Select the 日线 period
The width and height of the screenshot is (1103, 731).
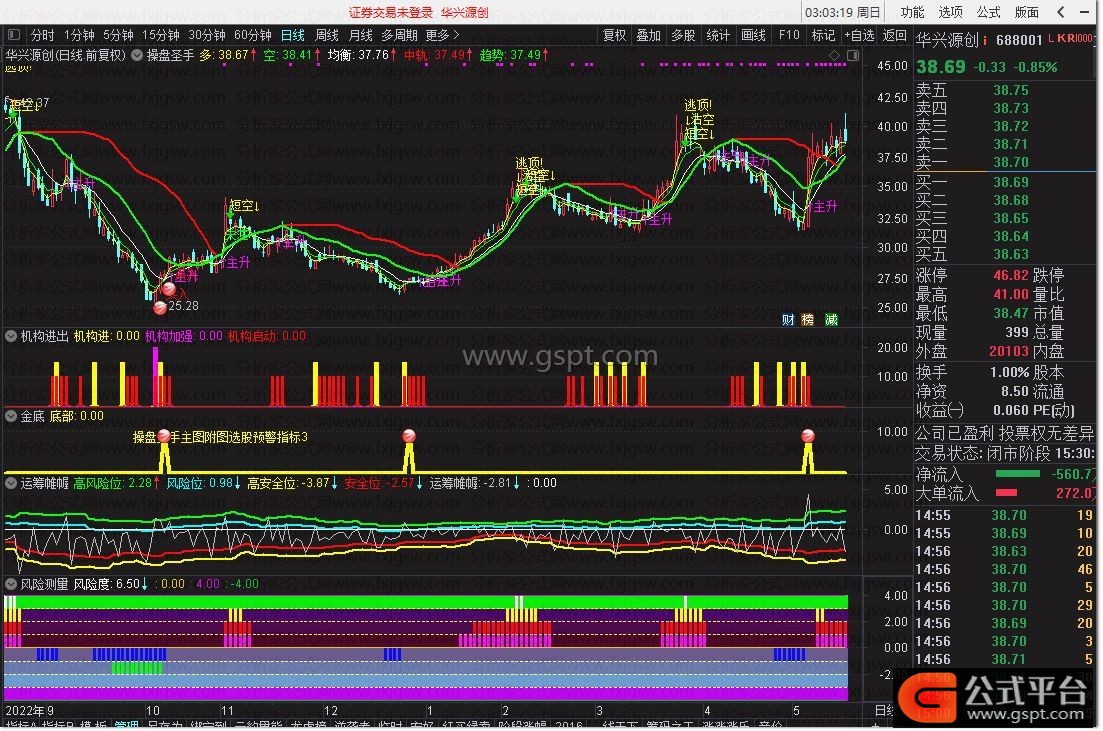tap(293, 34)
